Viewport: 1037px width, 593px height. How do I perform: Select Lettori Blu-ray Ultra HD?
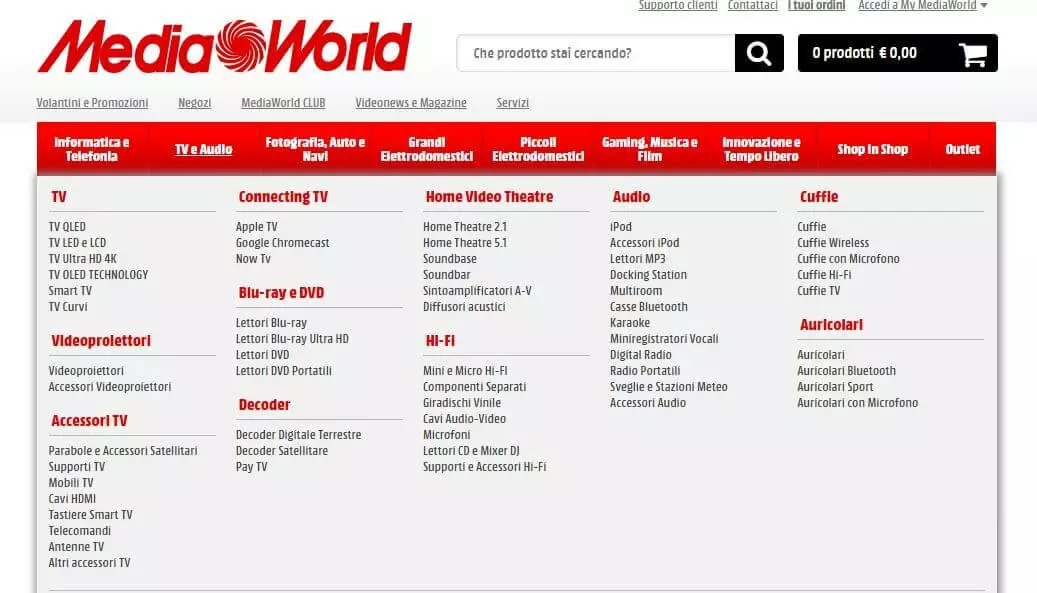pos(292,338)
